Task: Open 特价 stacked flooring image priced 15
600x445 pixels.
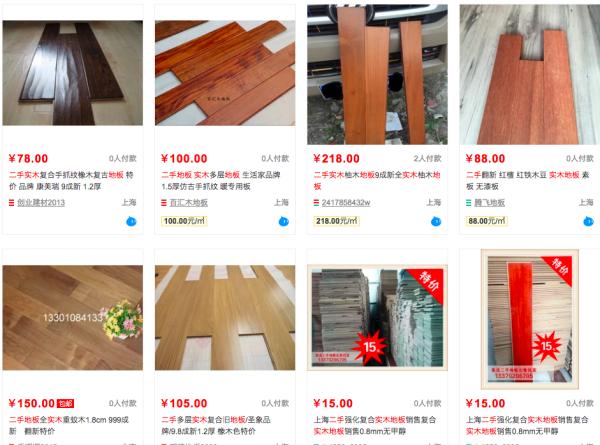Action: tap(377, 318)
